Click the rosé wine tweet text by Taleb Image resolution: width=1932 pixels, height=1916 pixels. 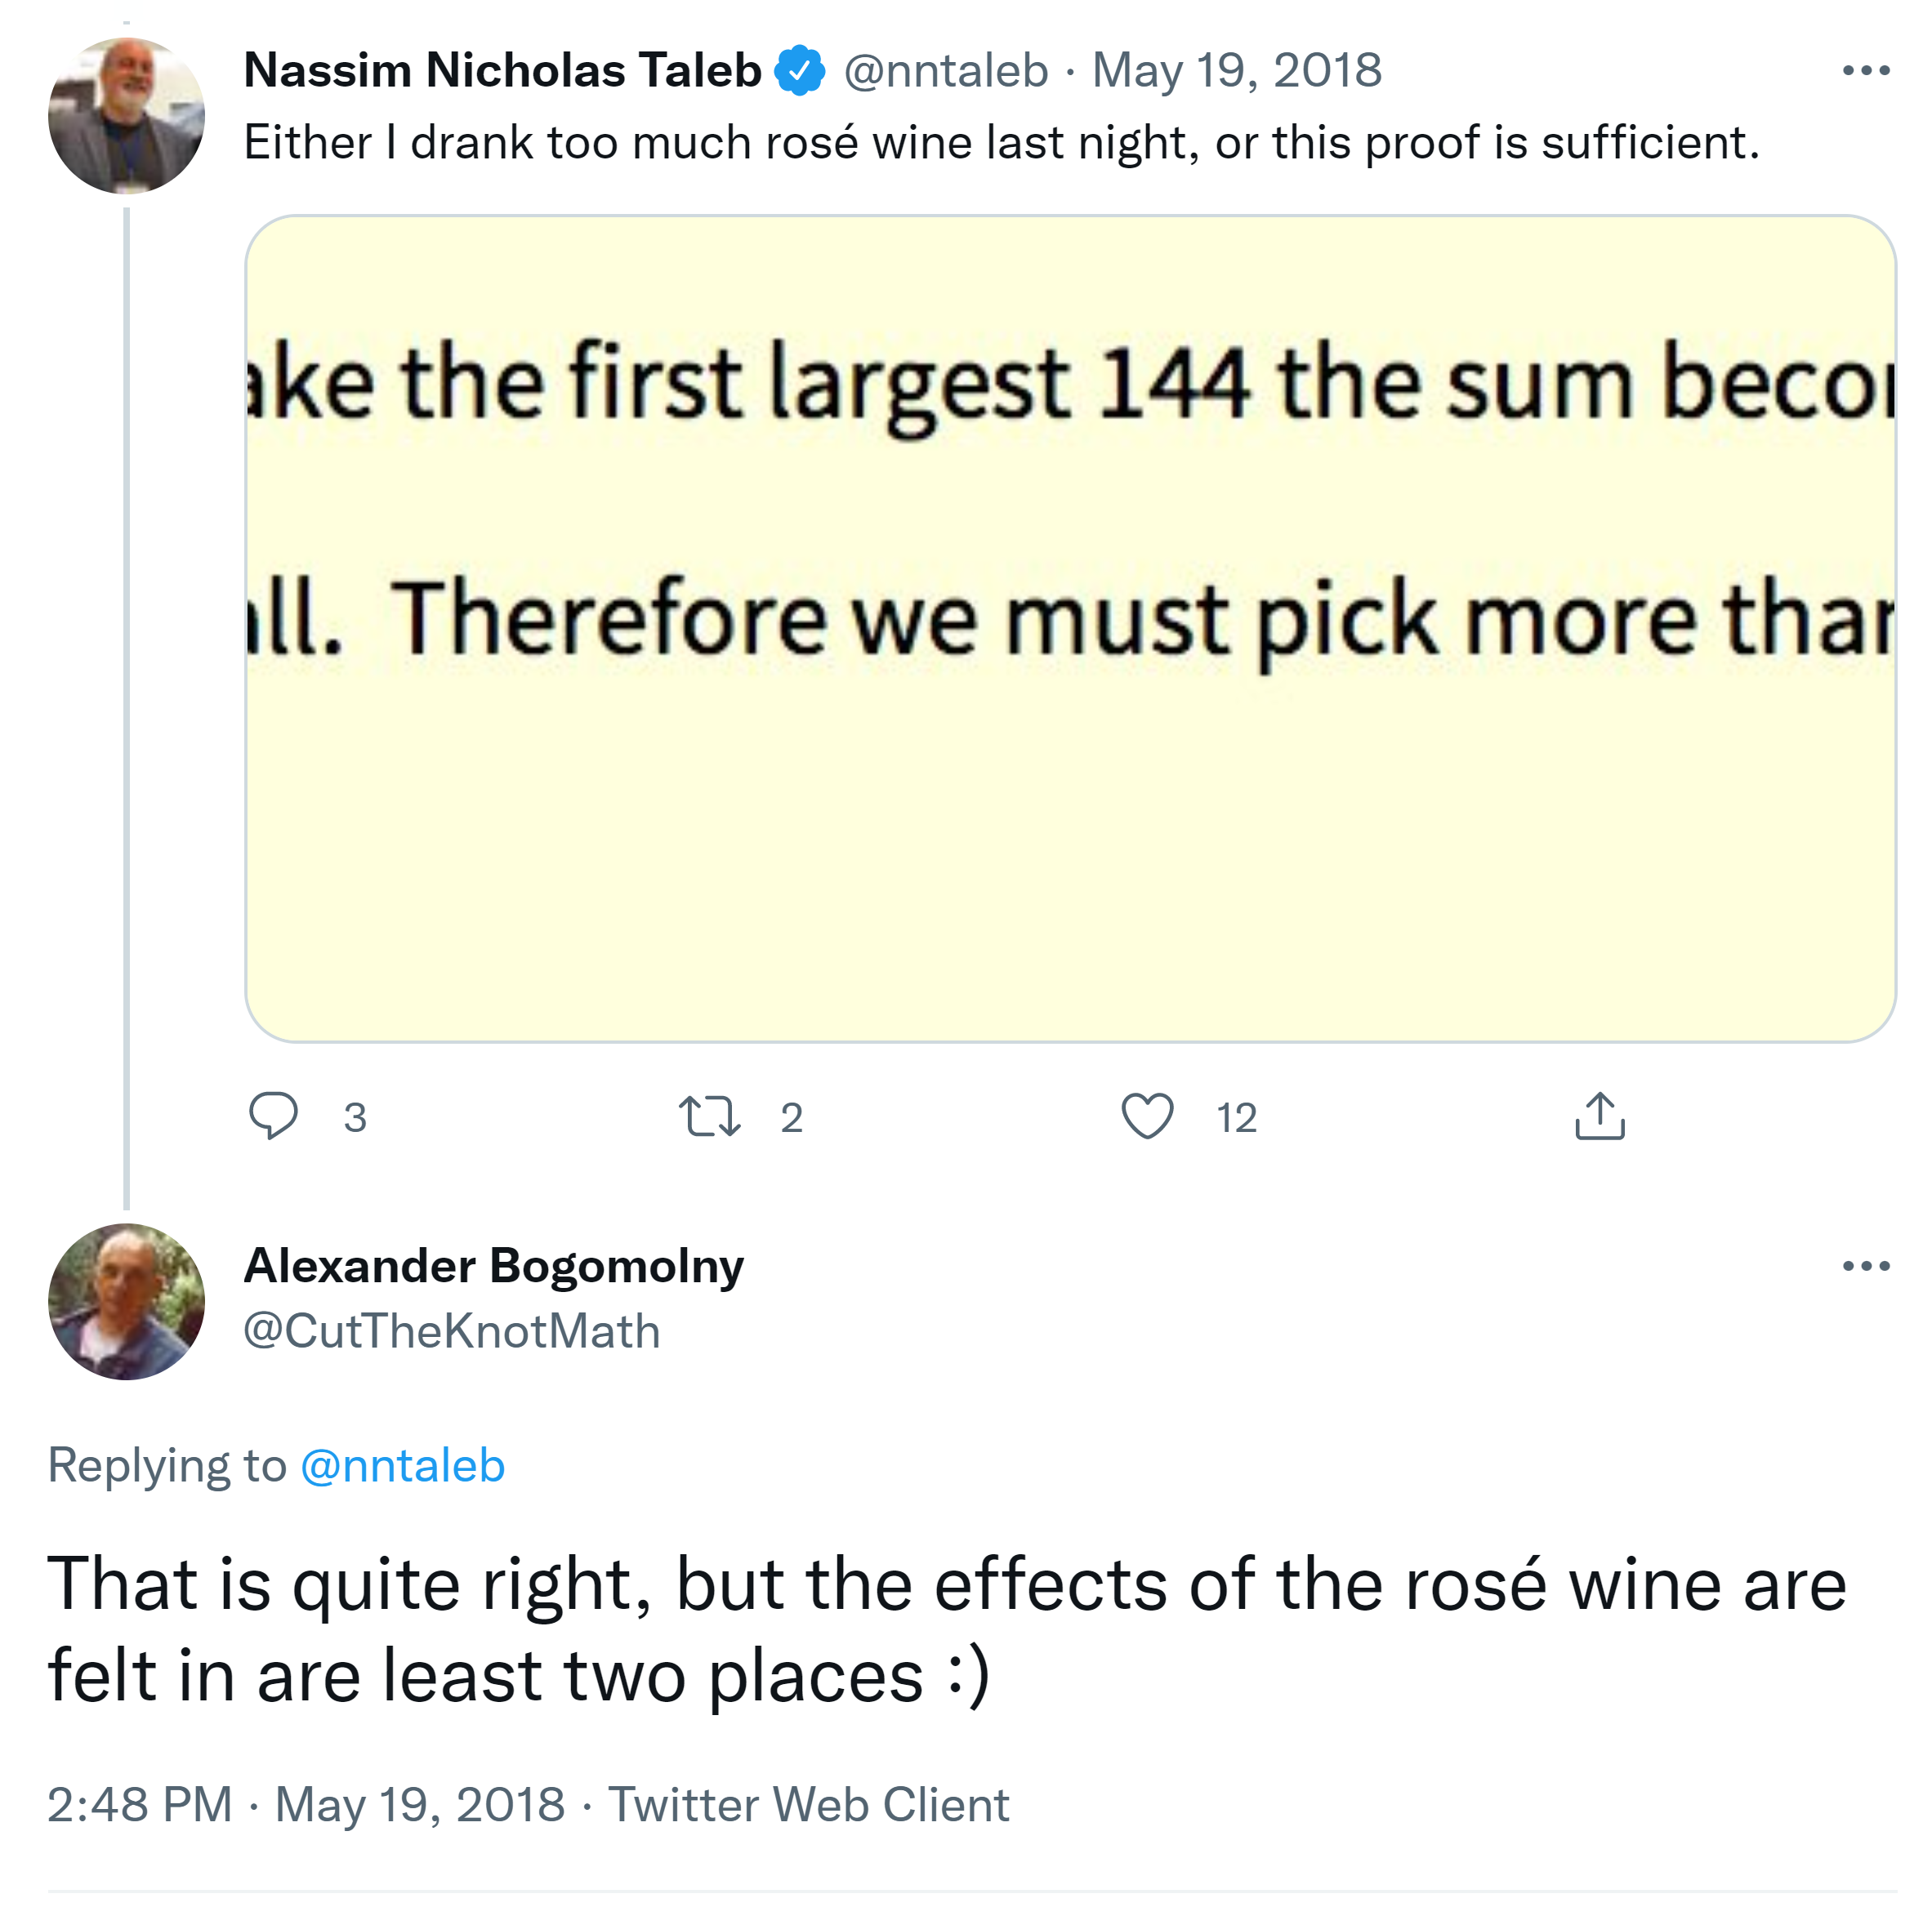tap(1000, 142)
